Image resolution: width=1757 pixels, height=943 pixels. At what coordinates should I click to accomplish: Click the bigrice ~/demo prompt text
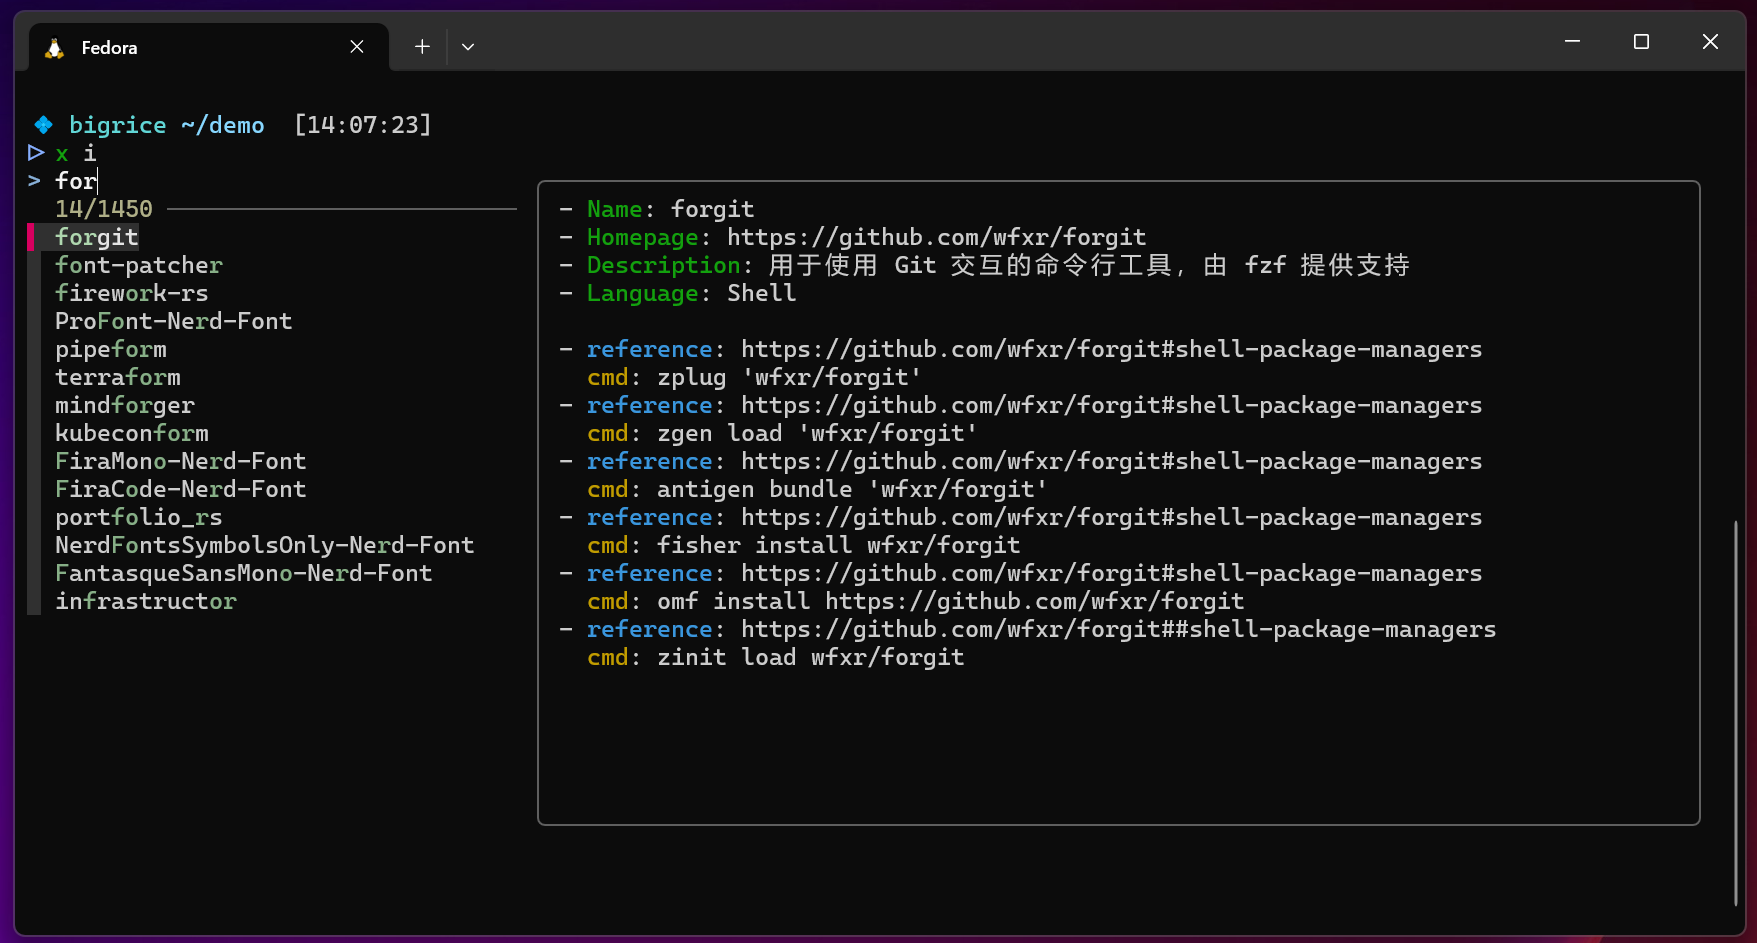point(167,125)
